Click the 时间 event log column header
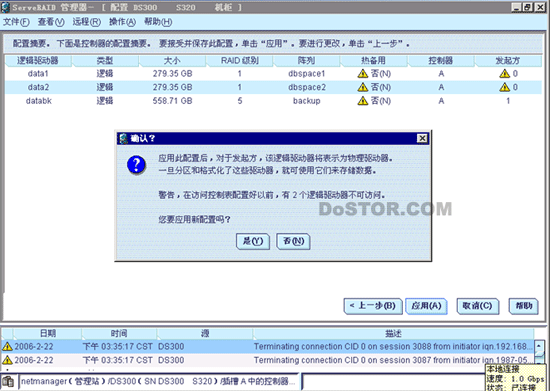 (x=119, y=333)
